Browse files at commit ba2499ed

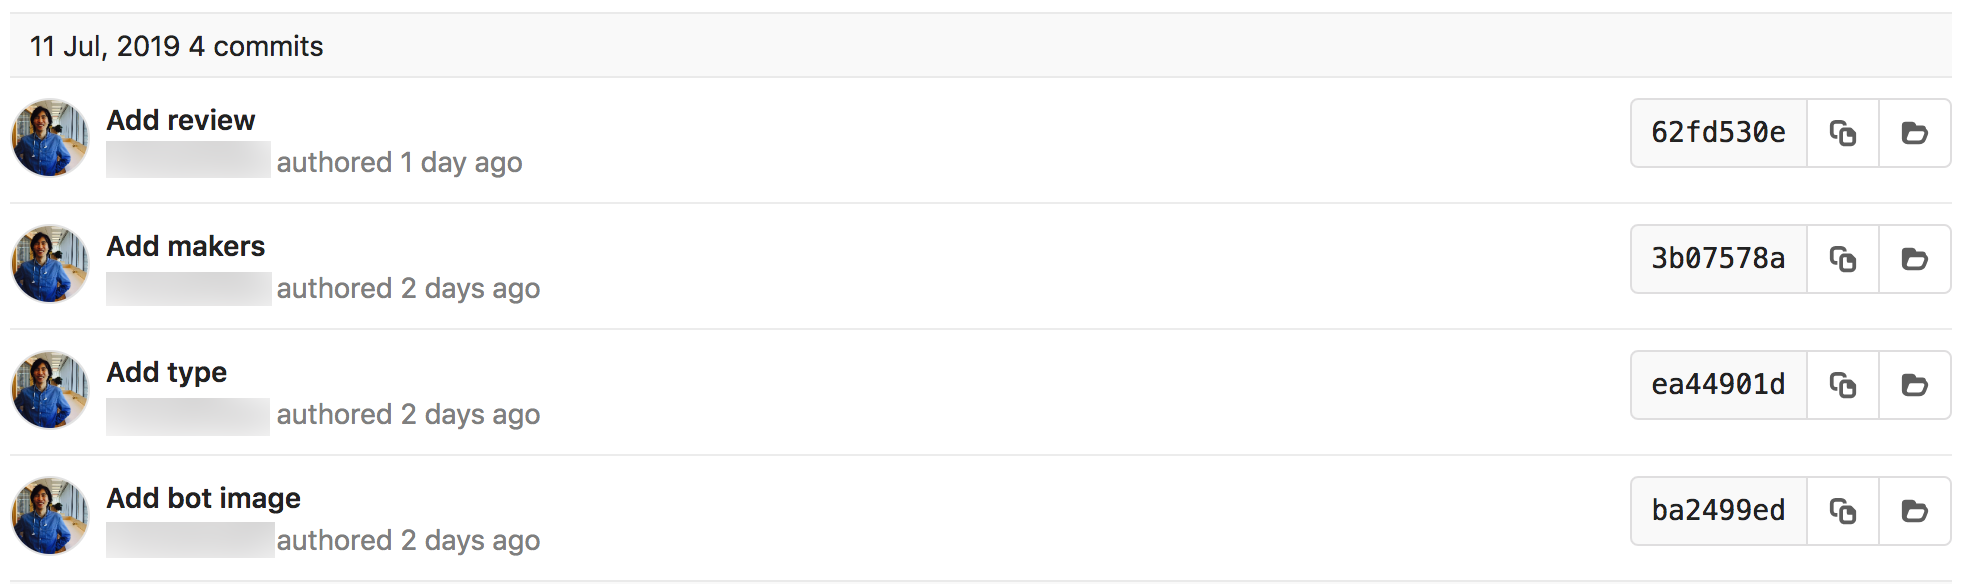(1914, 511)
